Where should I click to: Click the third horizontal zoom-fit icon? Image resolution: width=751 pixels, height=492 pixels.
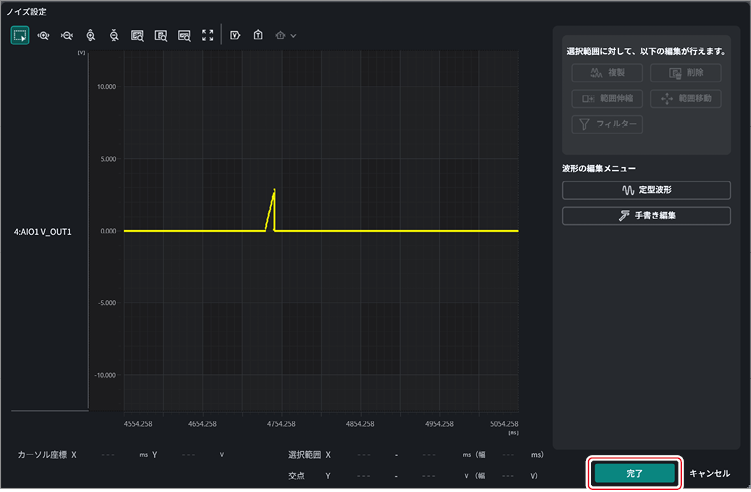pos(184,35)
